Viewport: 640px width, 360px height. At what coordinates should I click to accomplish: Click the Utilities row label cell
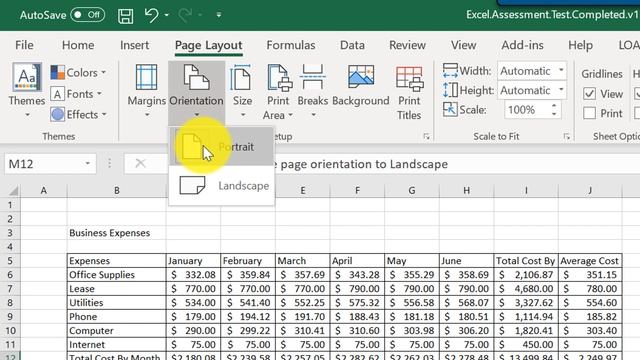pos(117,303)
